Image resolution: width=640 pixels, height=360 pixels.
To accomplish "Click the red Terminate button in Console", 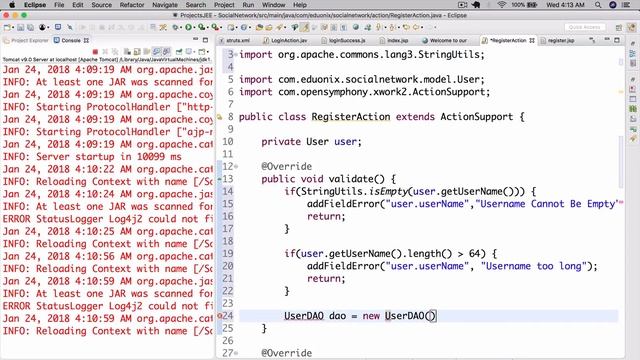I will click(95, 52).
